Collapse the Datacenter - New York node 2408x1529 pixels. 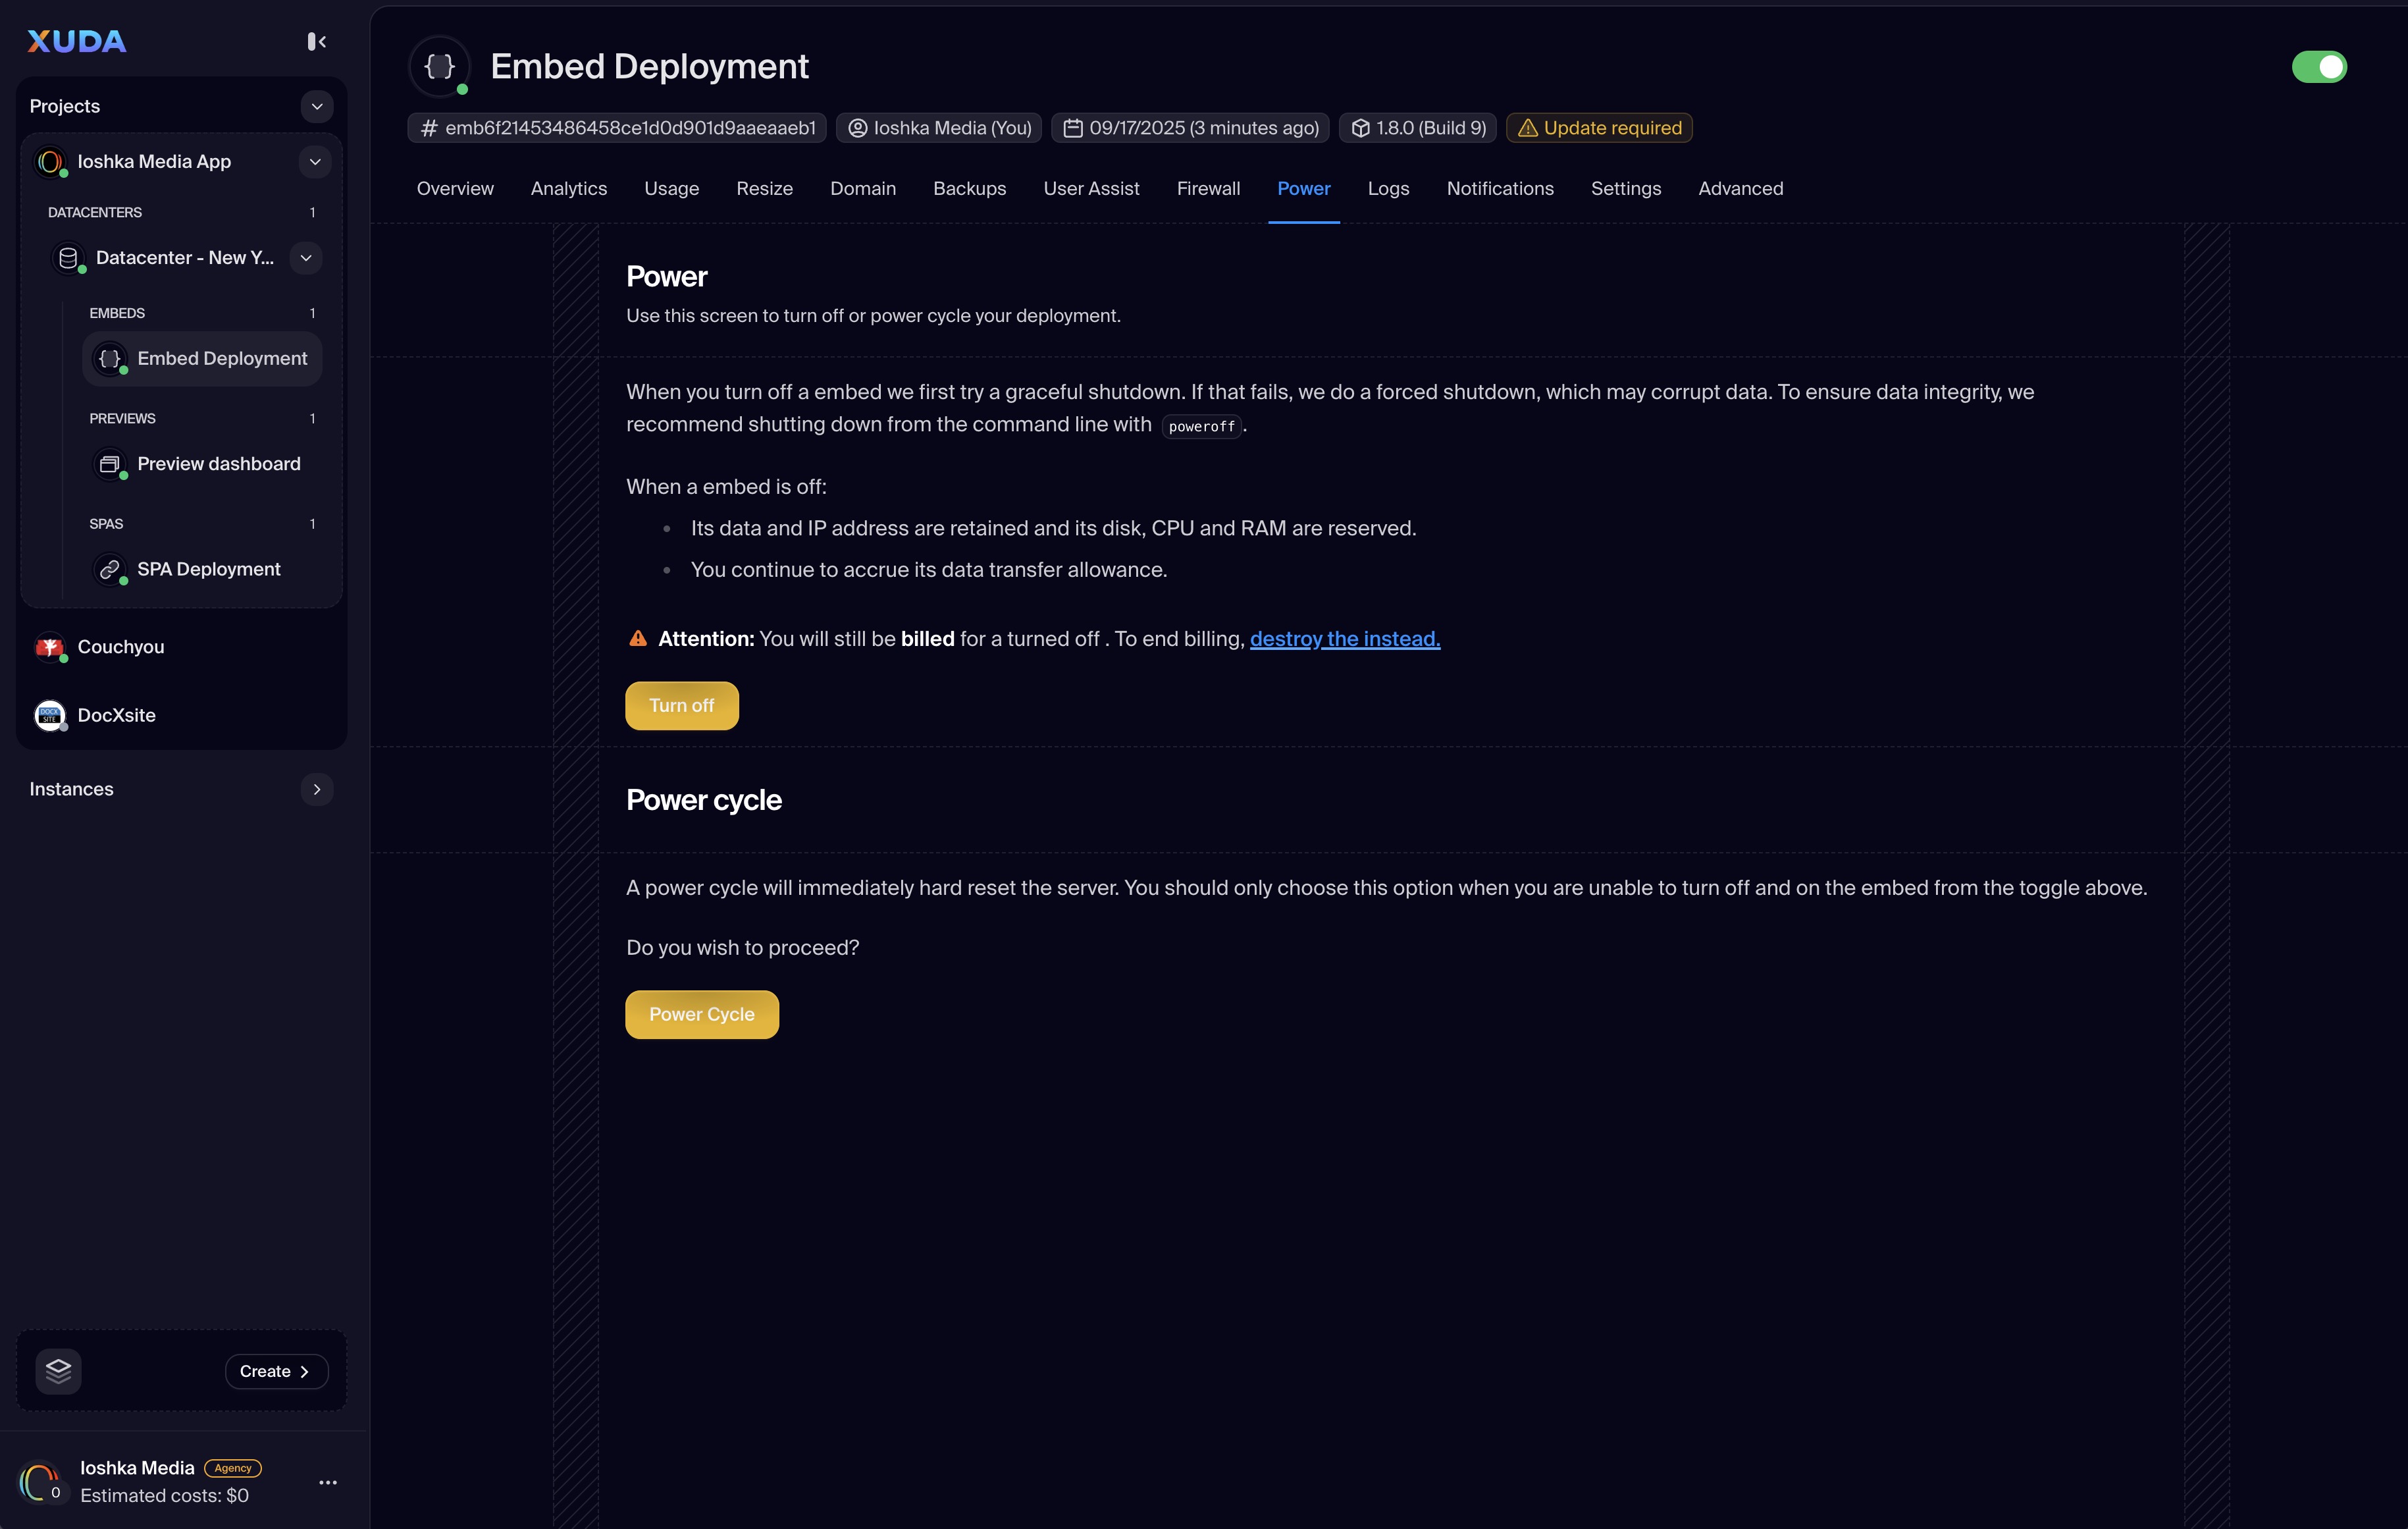[x=306, y=258]
